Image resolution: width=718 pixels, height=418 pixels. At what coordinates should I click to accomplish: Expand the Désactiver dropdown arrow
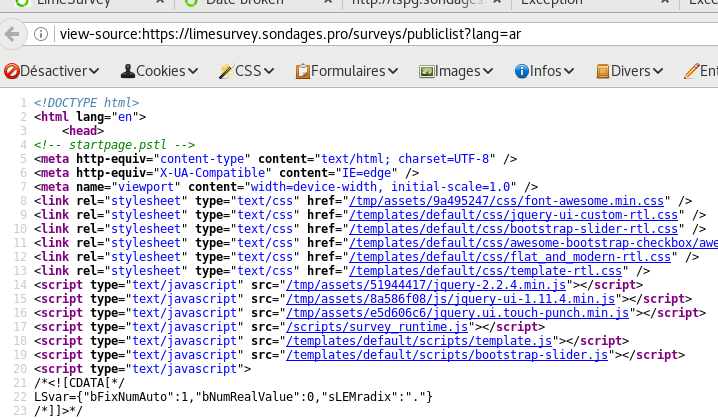click(93, 71)
